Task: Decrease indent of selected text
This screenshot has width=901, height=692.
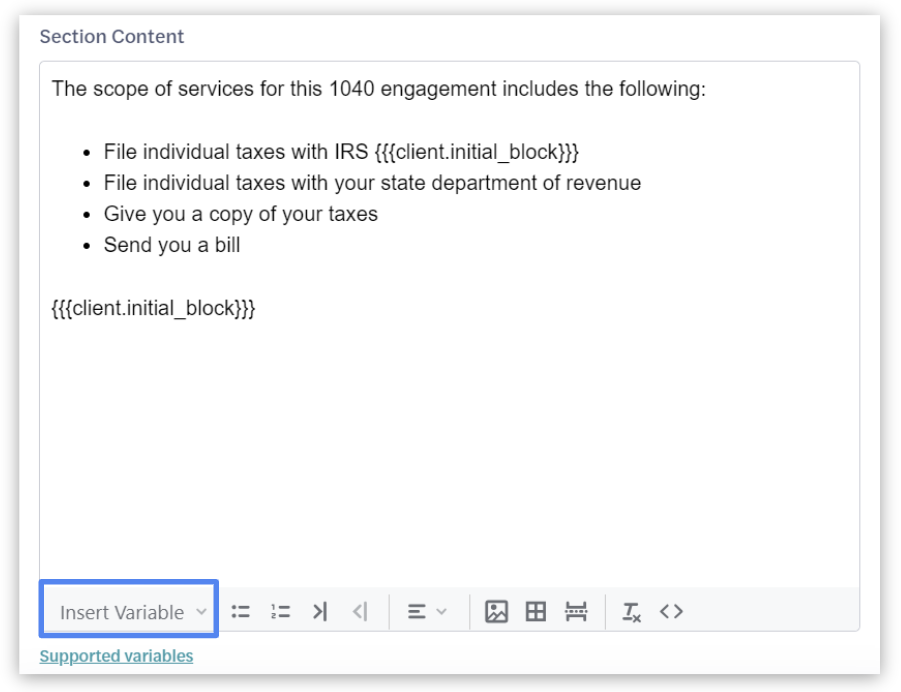Action: click(360, 612)
